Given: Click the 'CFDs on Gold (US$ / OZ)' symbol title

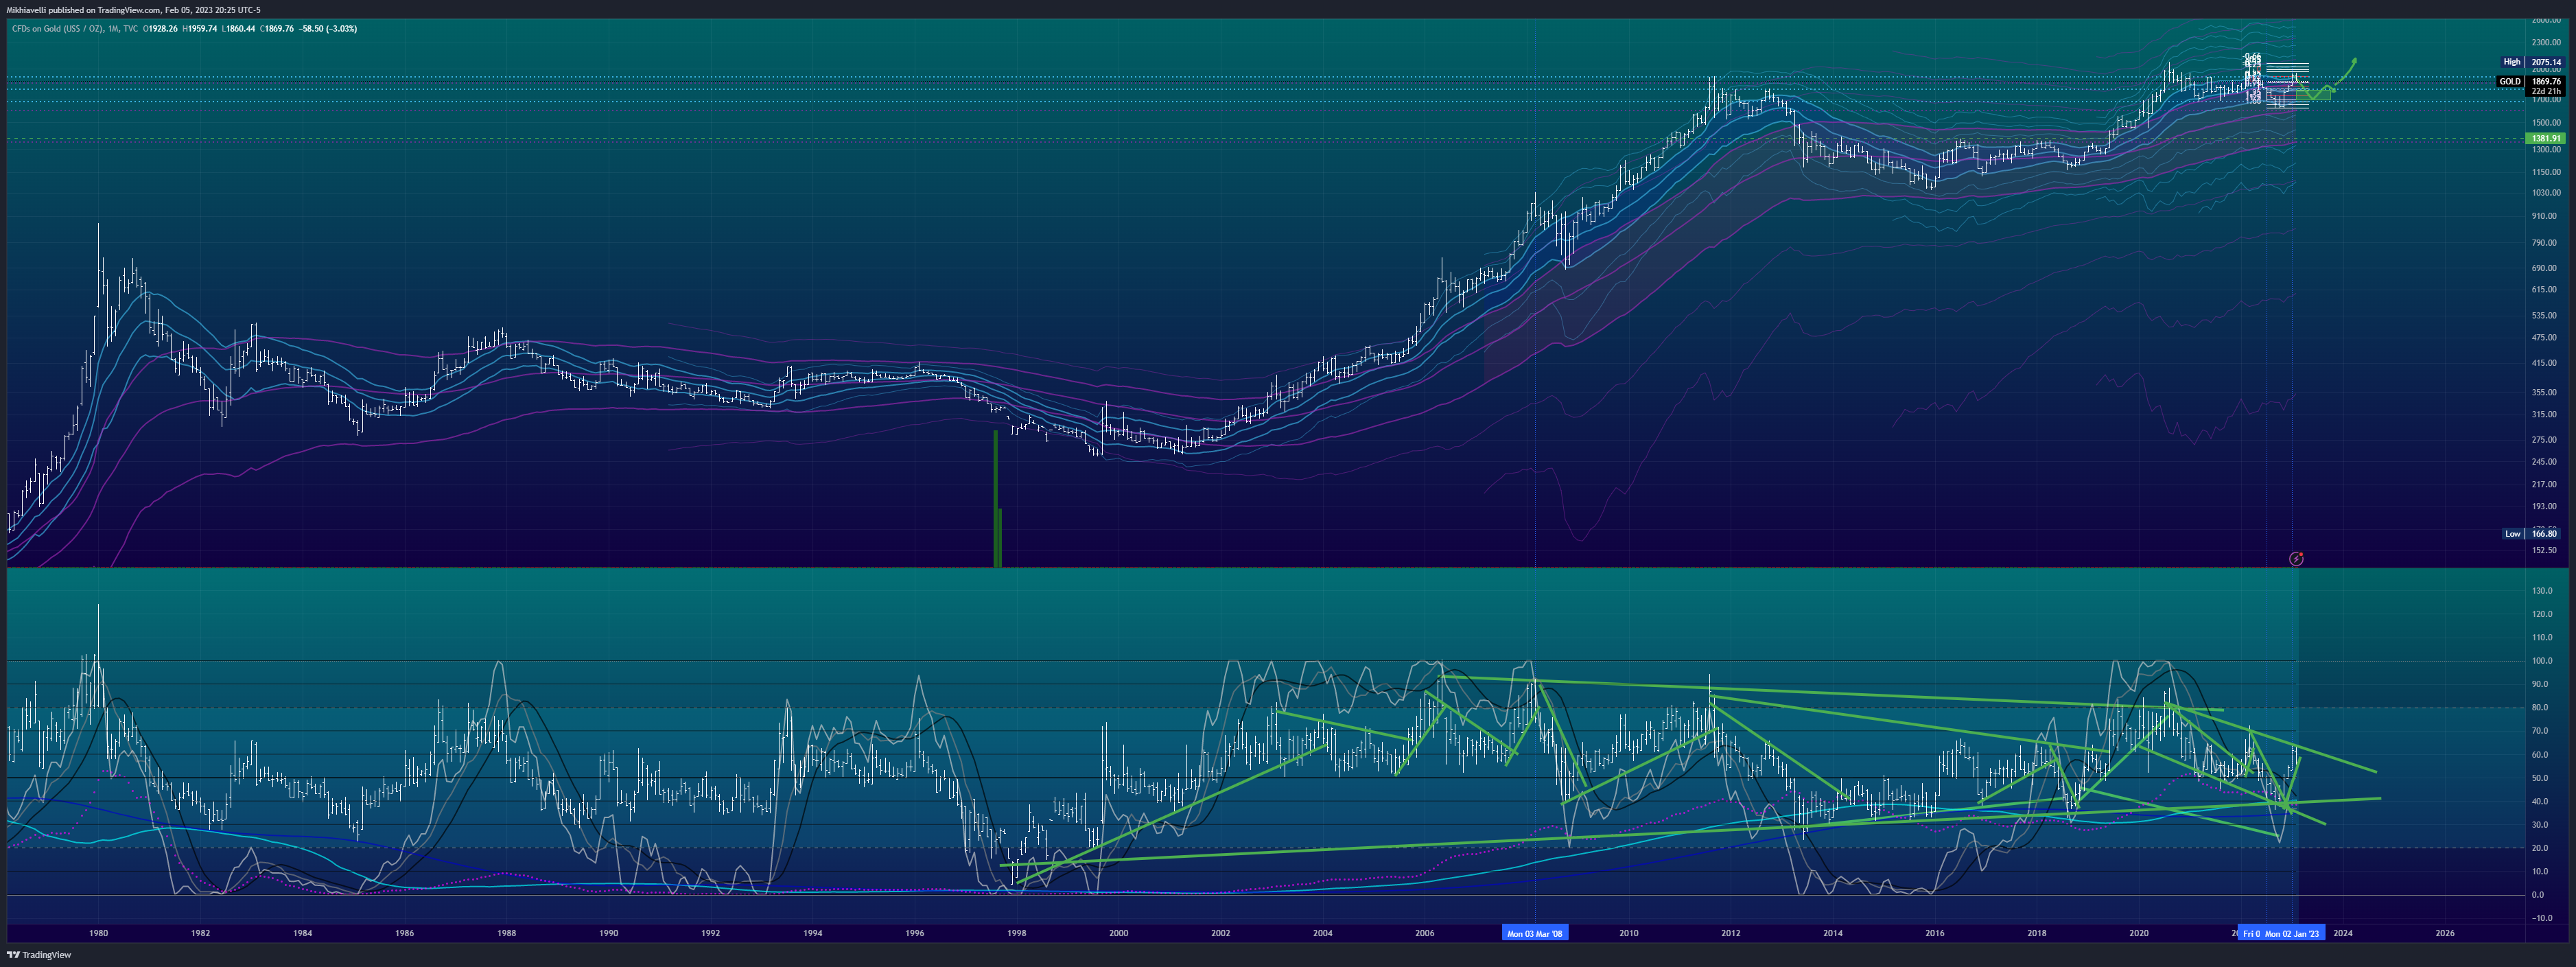Looking at the screenshot, I should click(x=57, y=29).
